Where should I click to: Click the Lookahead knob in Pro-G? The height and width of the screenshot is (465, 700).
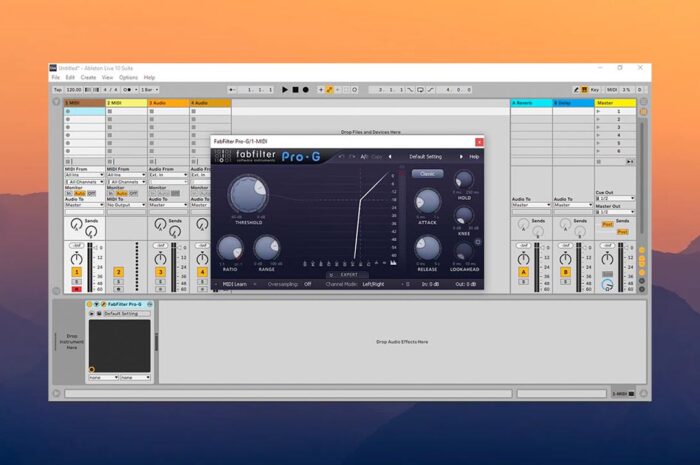464,252
